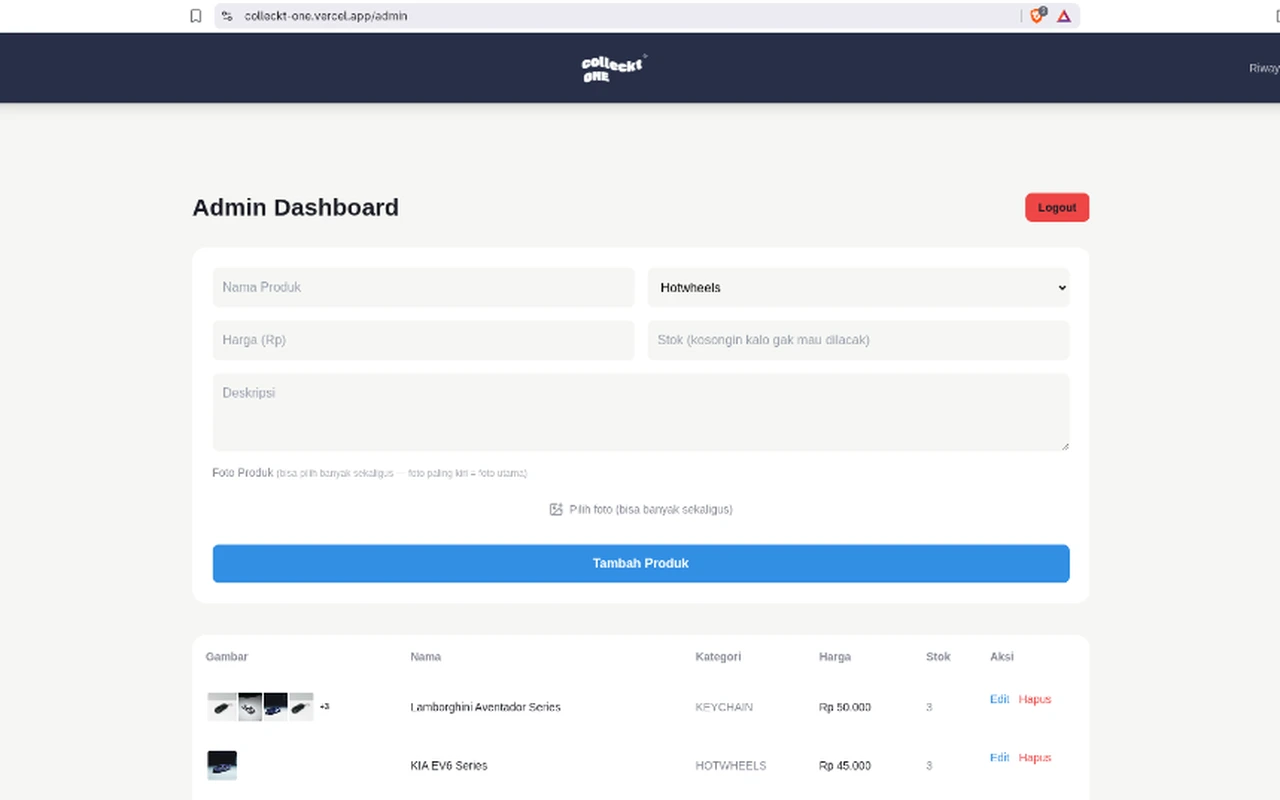Open the Hotwheels category dropdown
The image size is (1280, 800).
859,287
